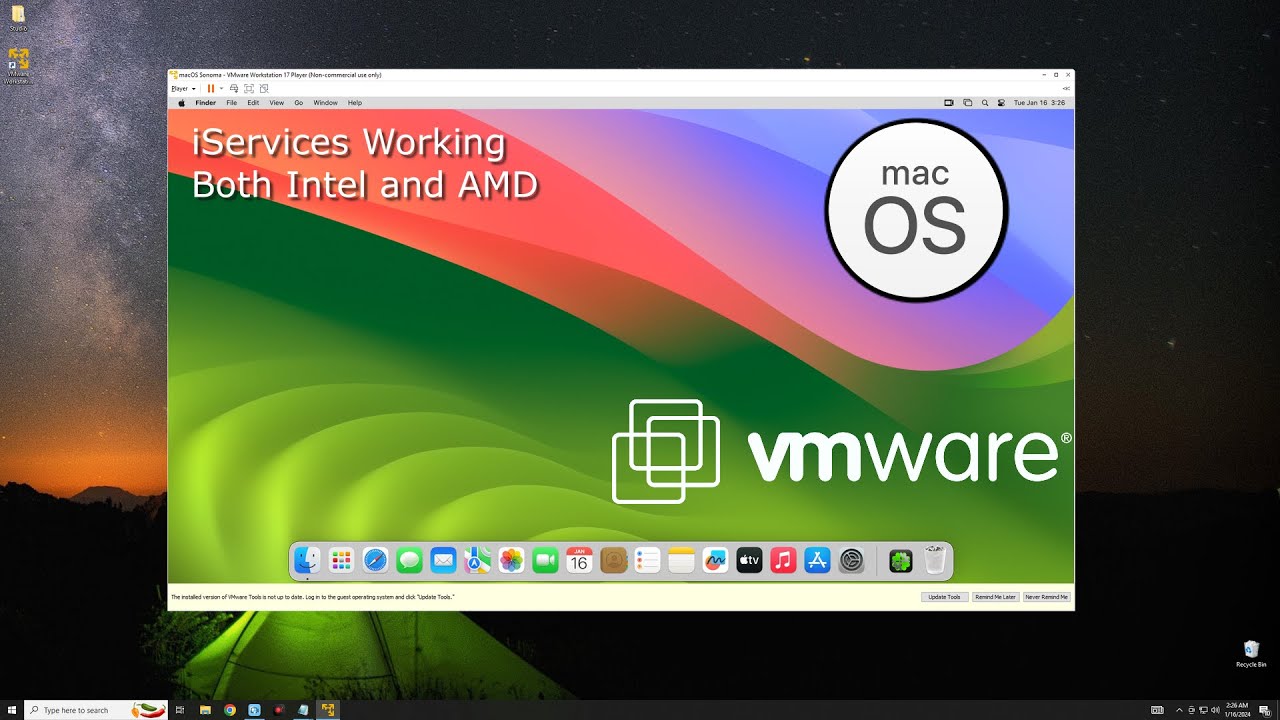Viewport: 1280px width, 720px height.
Task: Click the Windows taskbar clock 2:26 AM
Action: 1237,710
